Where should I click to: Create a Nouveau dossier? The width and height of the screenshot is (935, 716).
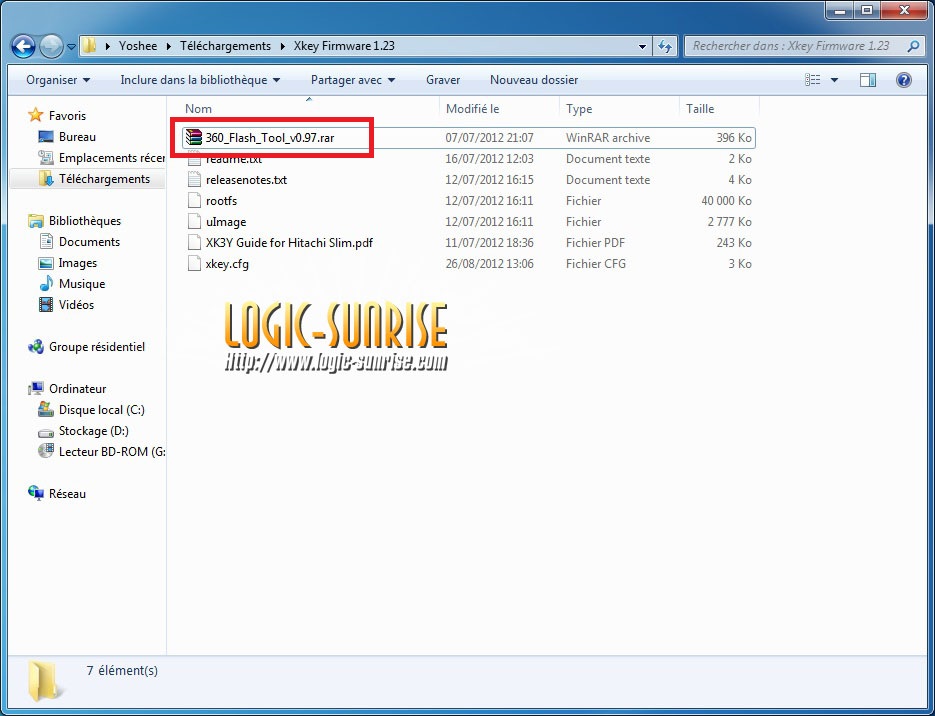pyautogui.click(x=534, y=80)
